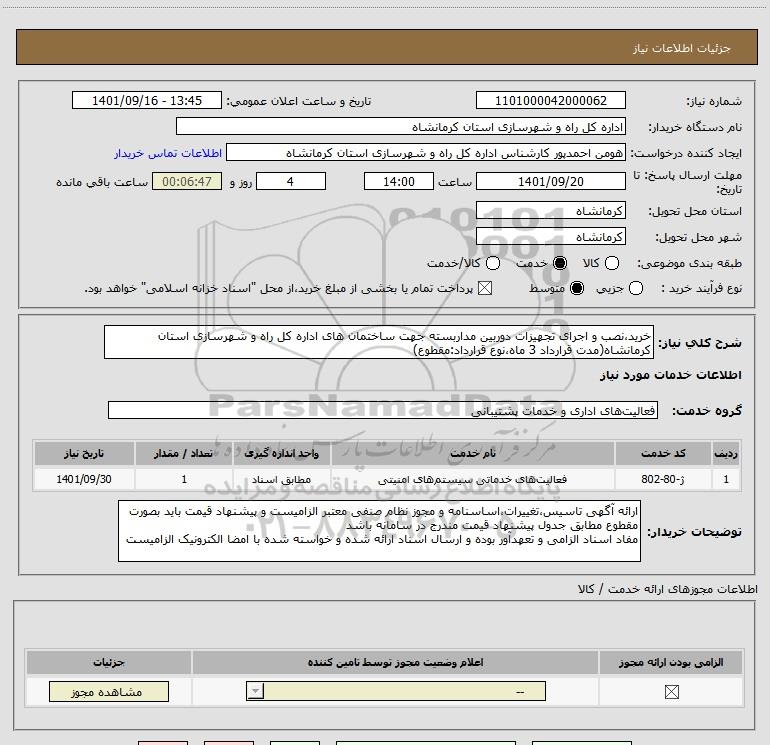The width and height of the screenshot is (770, 745).
Task: Click the واحد اندازه گیری column header
Action: click(x=281, y=453)
